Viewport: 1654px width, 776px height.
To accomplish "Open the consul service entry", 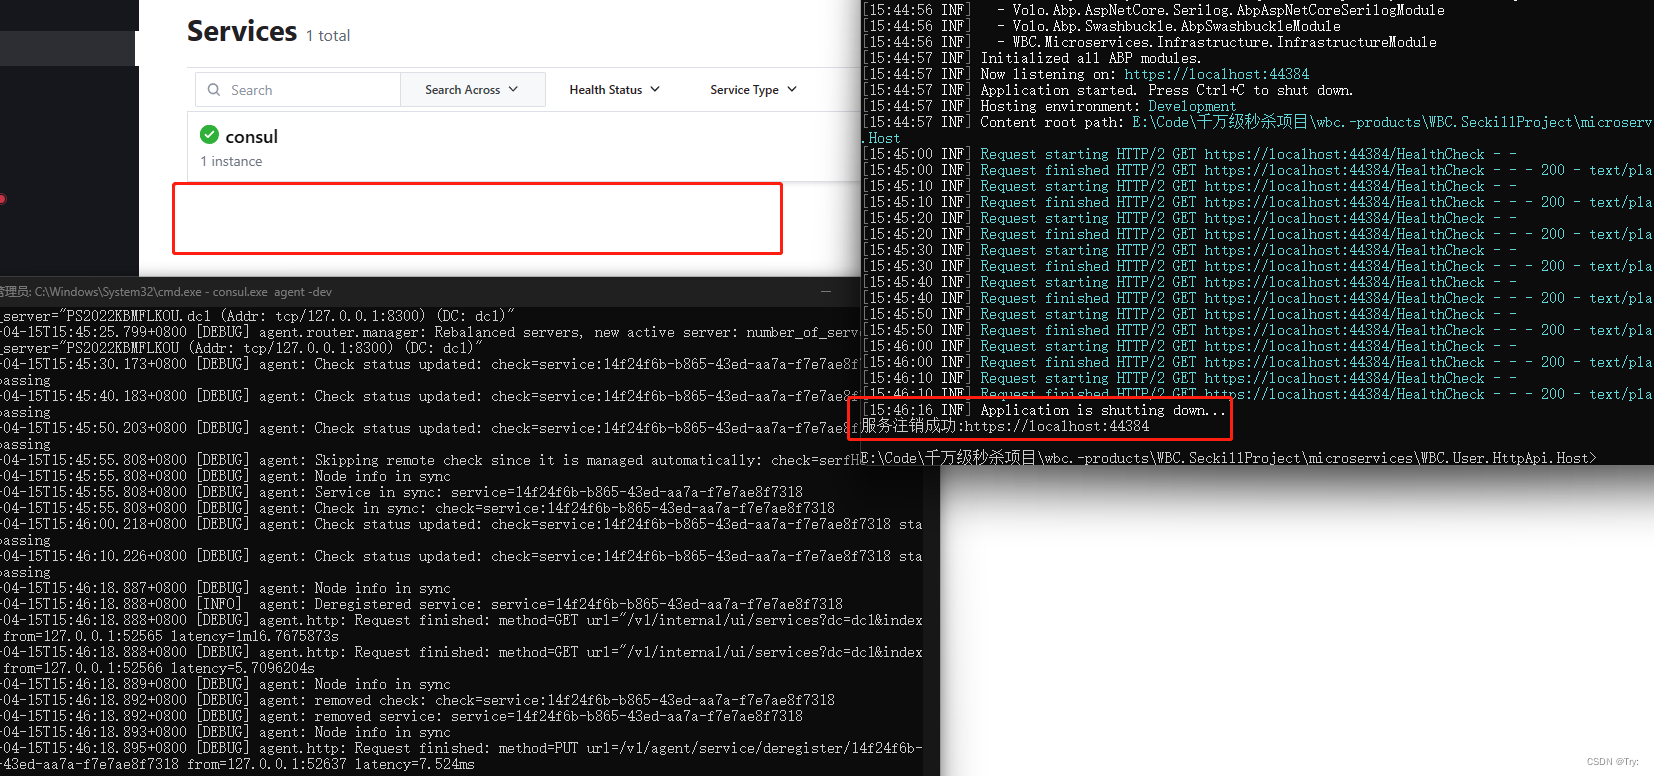I will [x=523, y=147].
